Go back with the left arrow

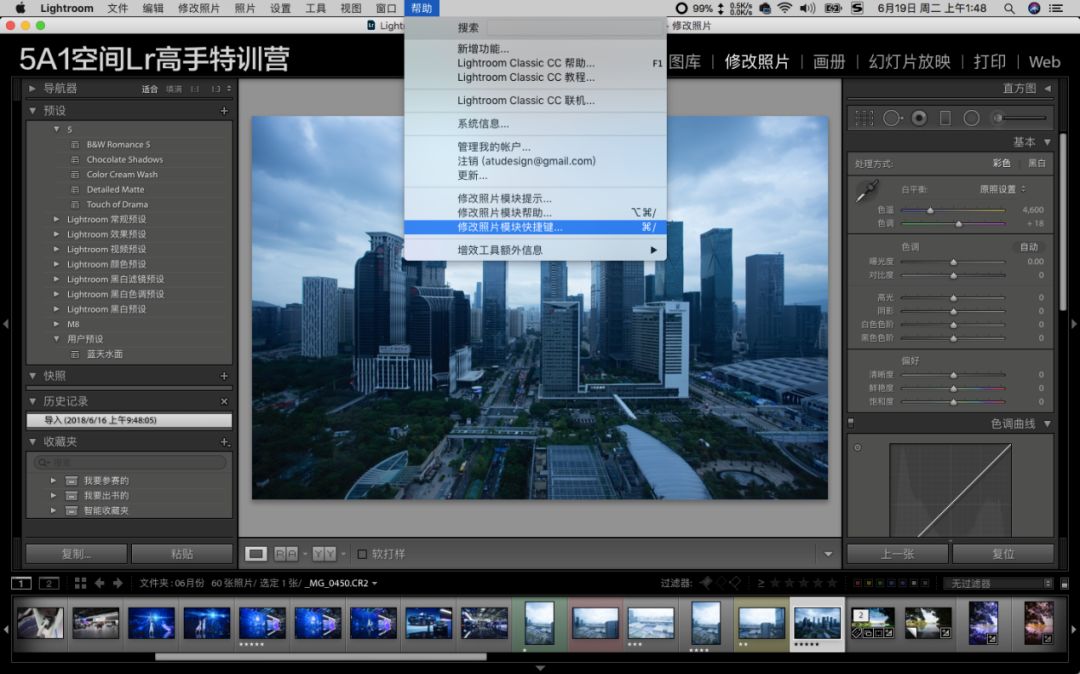point(99,583)
